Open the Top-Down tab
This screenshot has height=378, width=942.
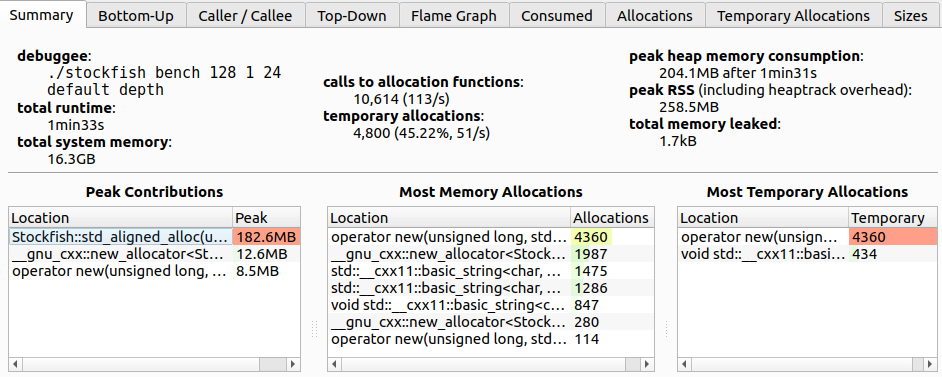[x=352, y=16]
